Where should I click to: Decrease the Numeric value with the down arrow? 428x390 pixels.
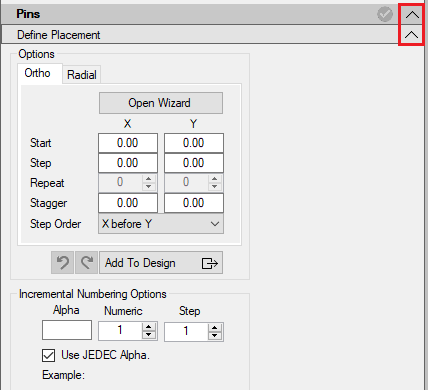pyautogui.click(x=149, y=335)
